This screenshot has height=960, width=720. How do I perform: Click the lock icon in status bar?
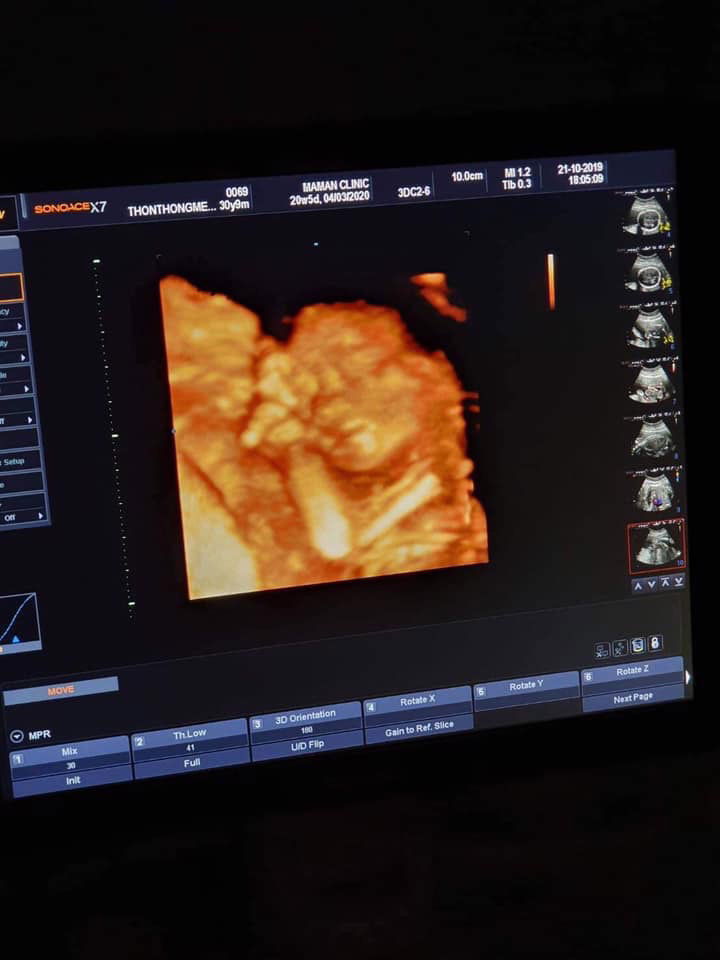click(x=656, y=643)
